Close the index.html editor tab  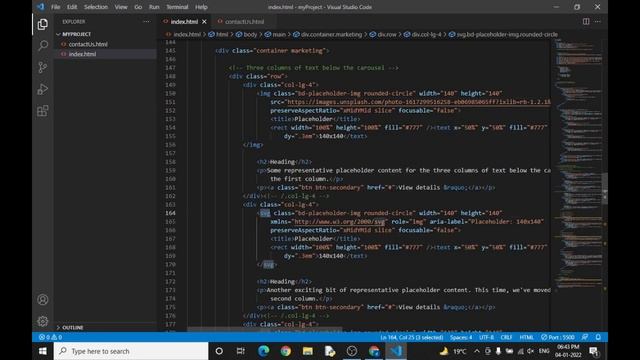pyautogui.click(x=204, y=22)
